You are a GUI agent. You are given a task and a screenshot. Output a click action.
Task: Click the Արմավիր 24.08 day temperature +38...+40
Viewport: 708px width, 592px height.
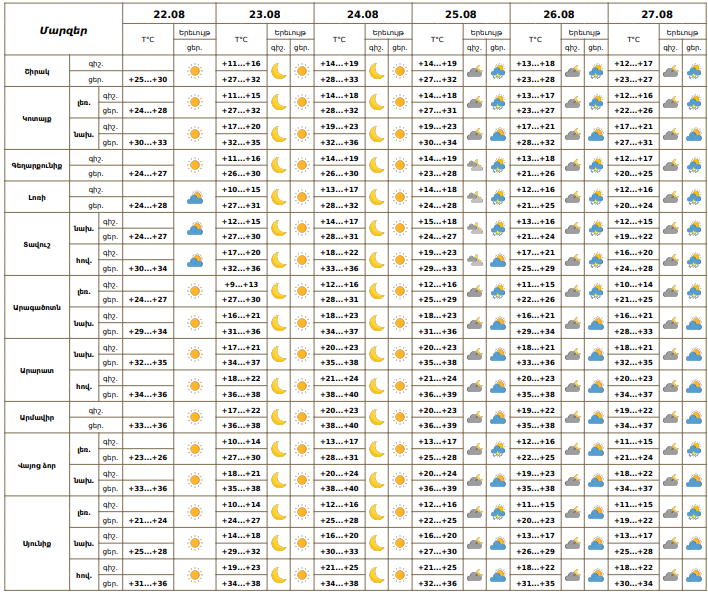click(x=339, y=425)
